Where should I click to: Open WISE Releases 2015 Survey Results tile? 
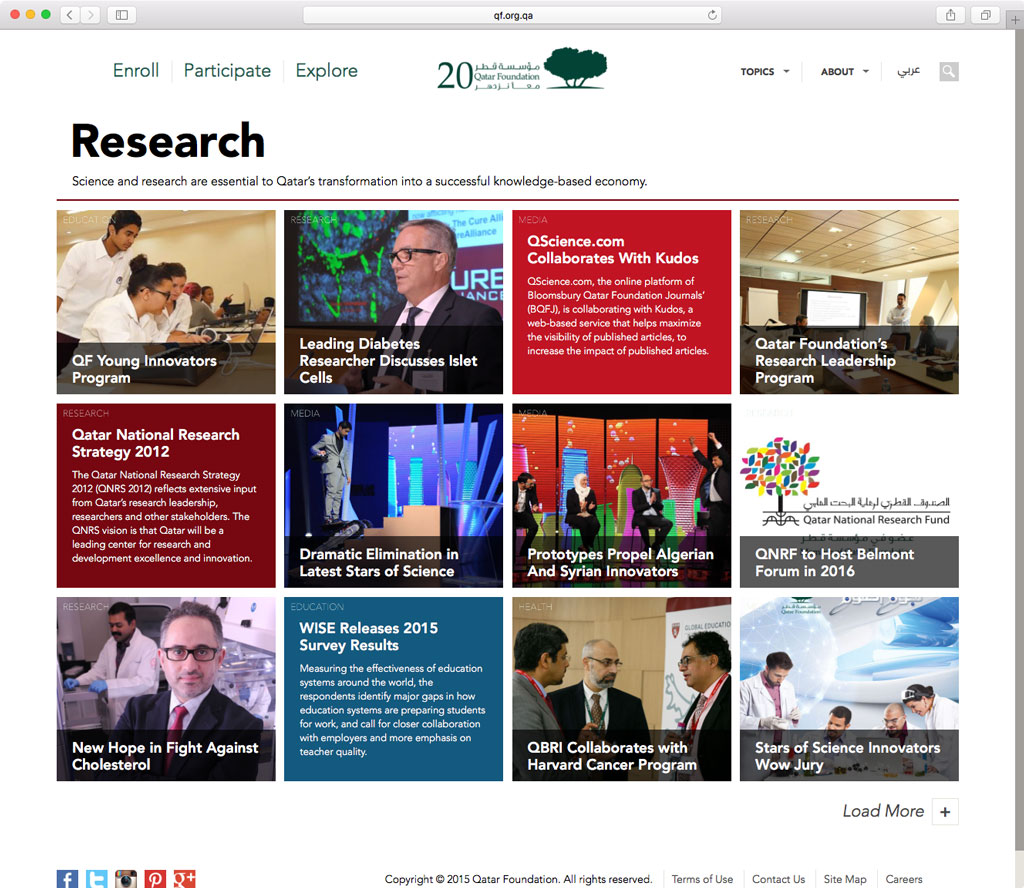click(393, 689)
